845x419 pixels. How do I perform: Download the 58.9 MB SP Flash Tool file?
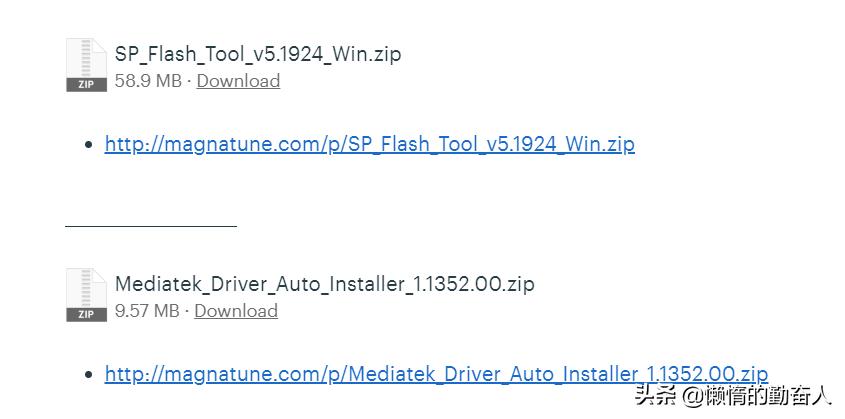click(238, 81)
